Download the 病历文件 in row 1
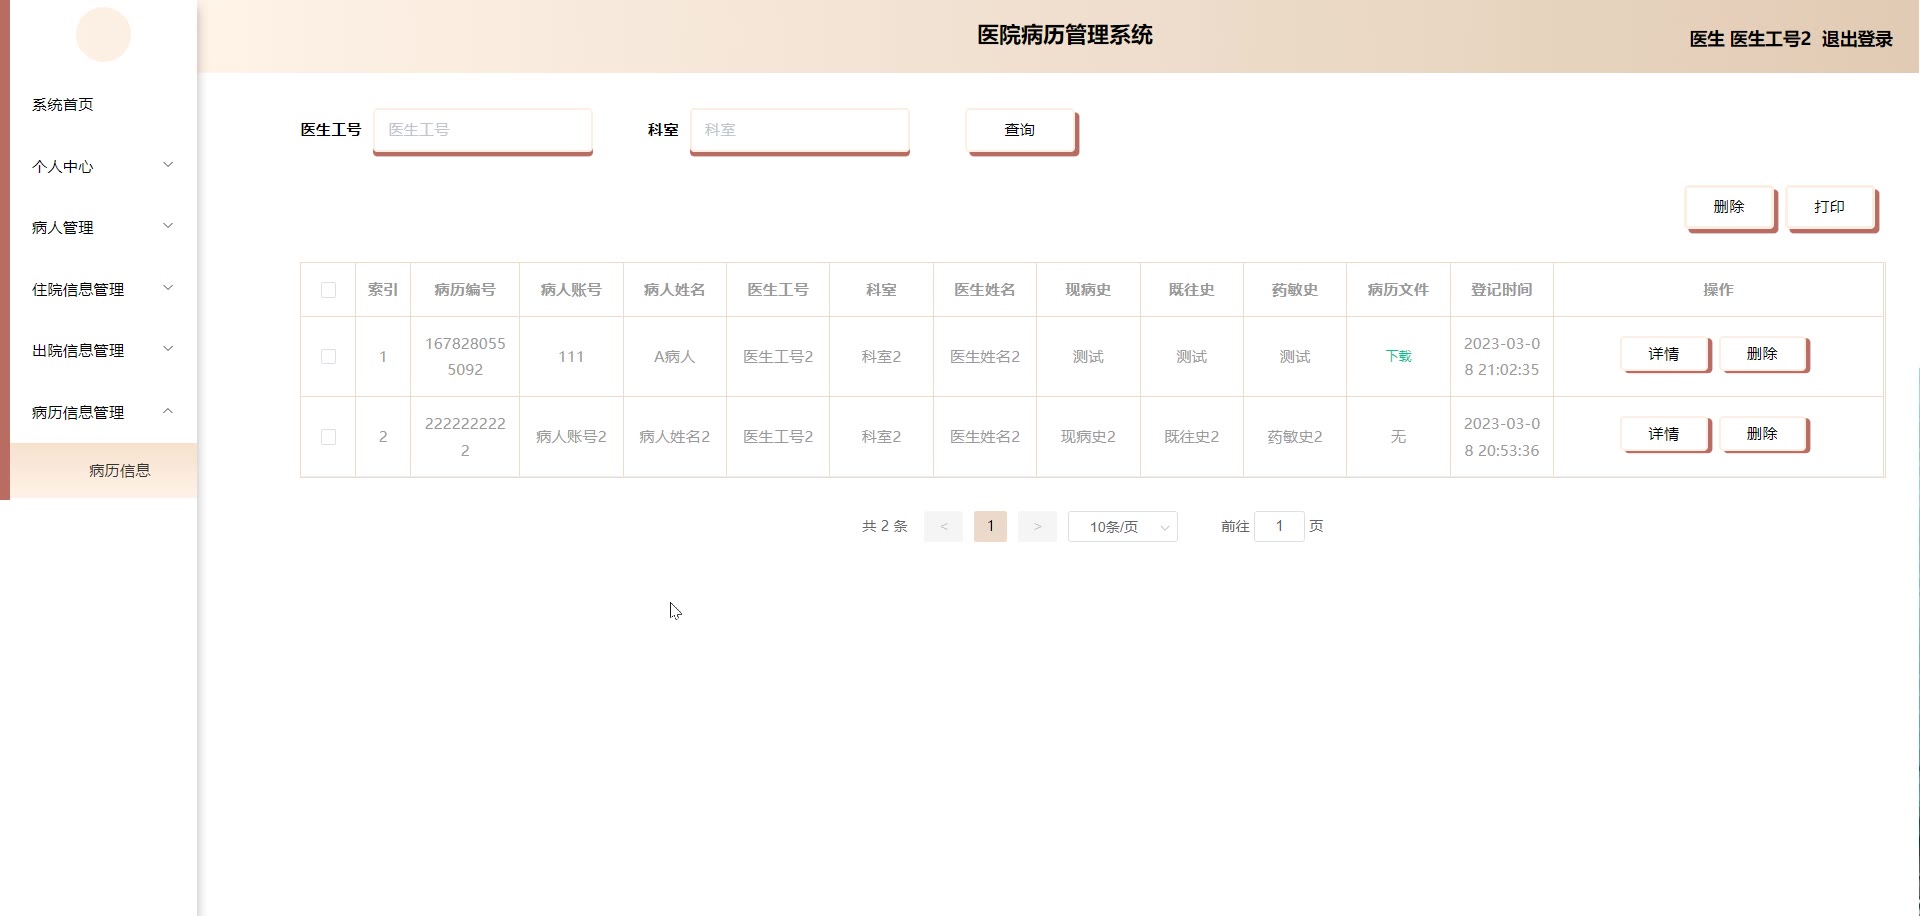Screen dimensions: 1920x916 tap(1398, 356)
